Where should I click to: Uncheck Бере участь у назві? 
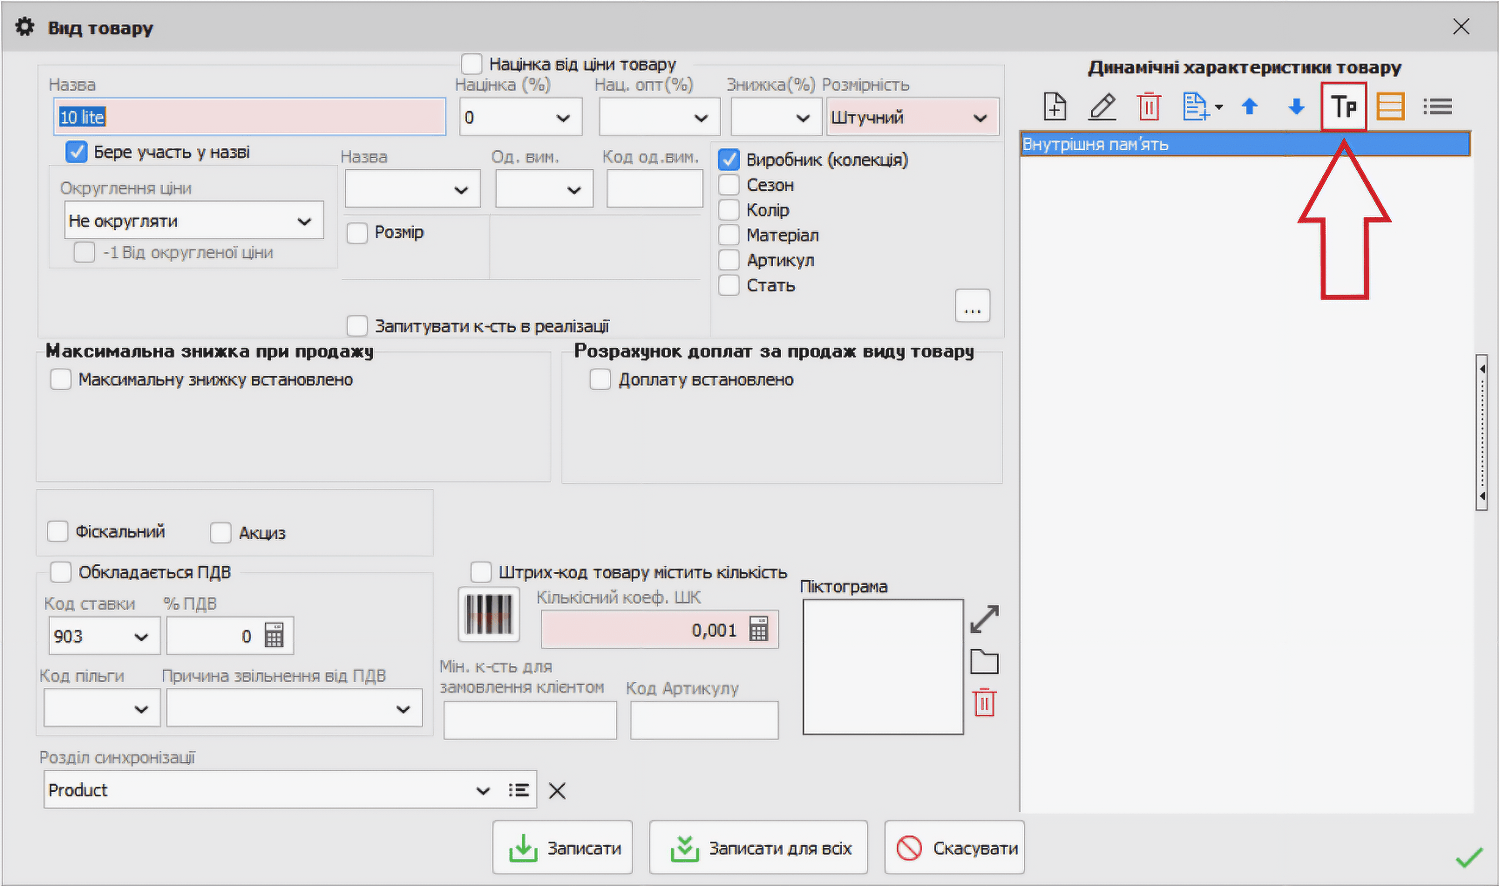[x=77, y=152]
